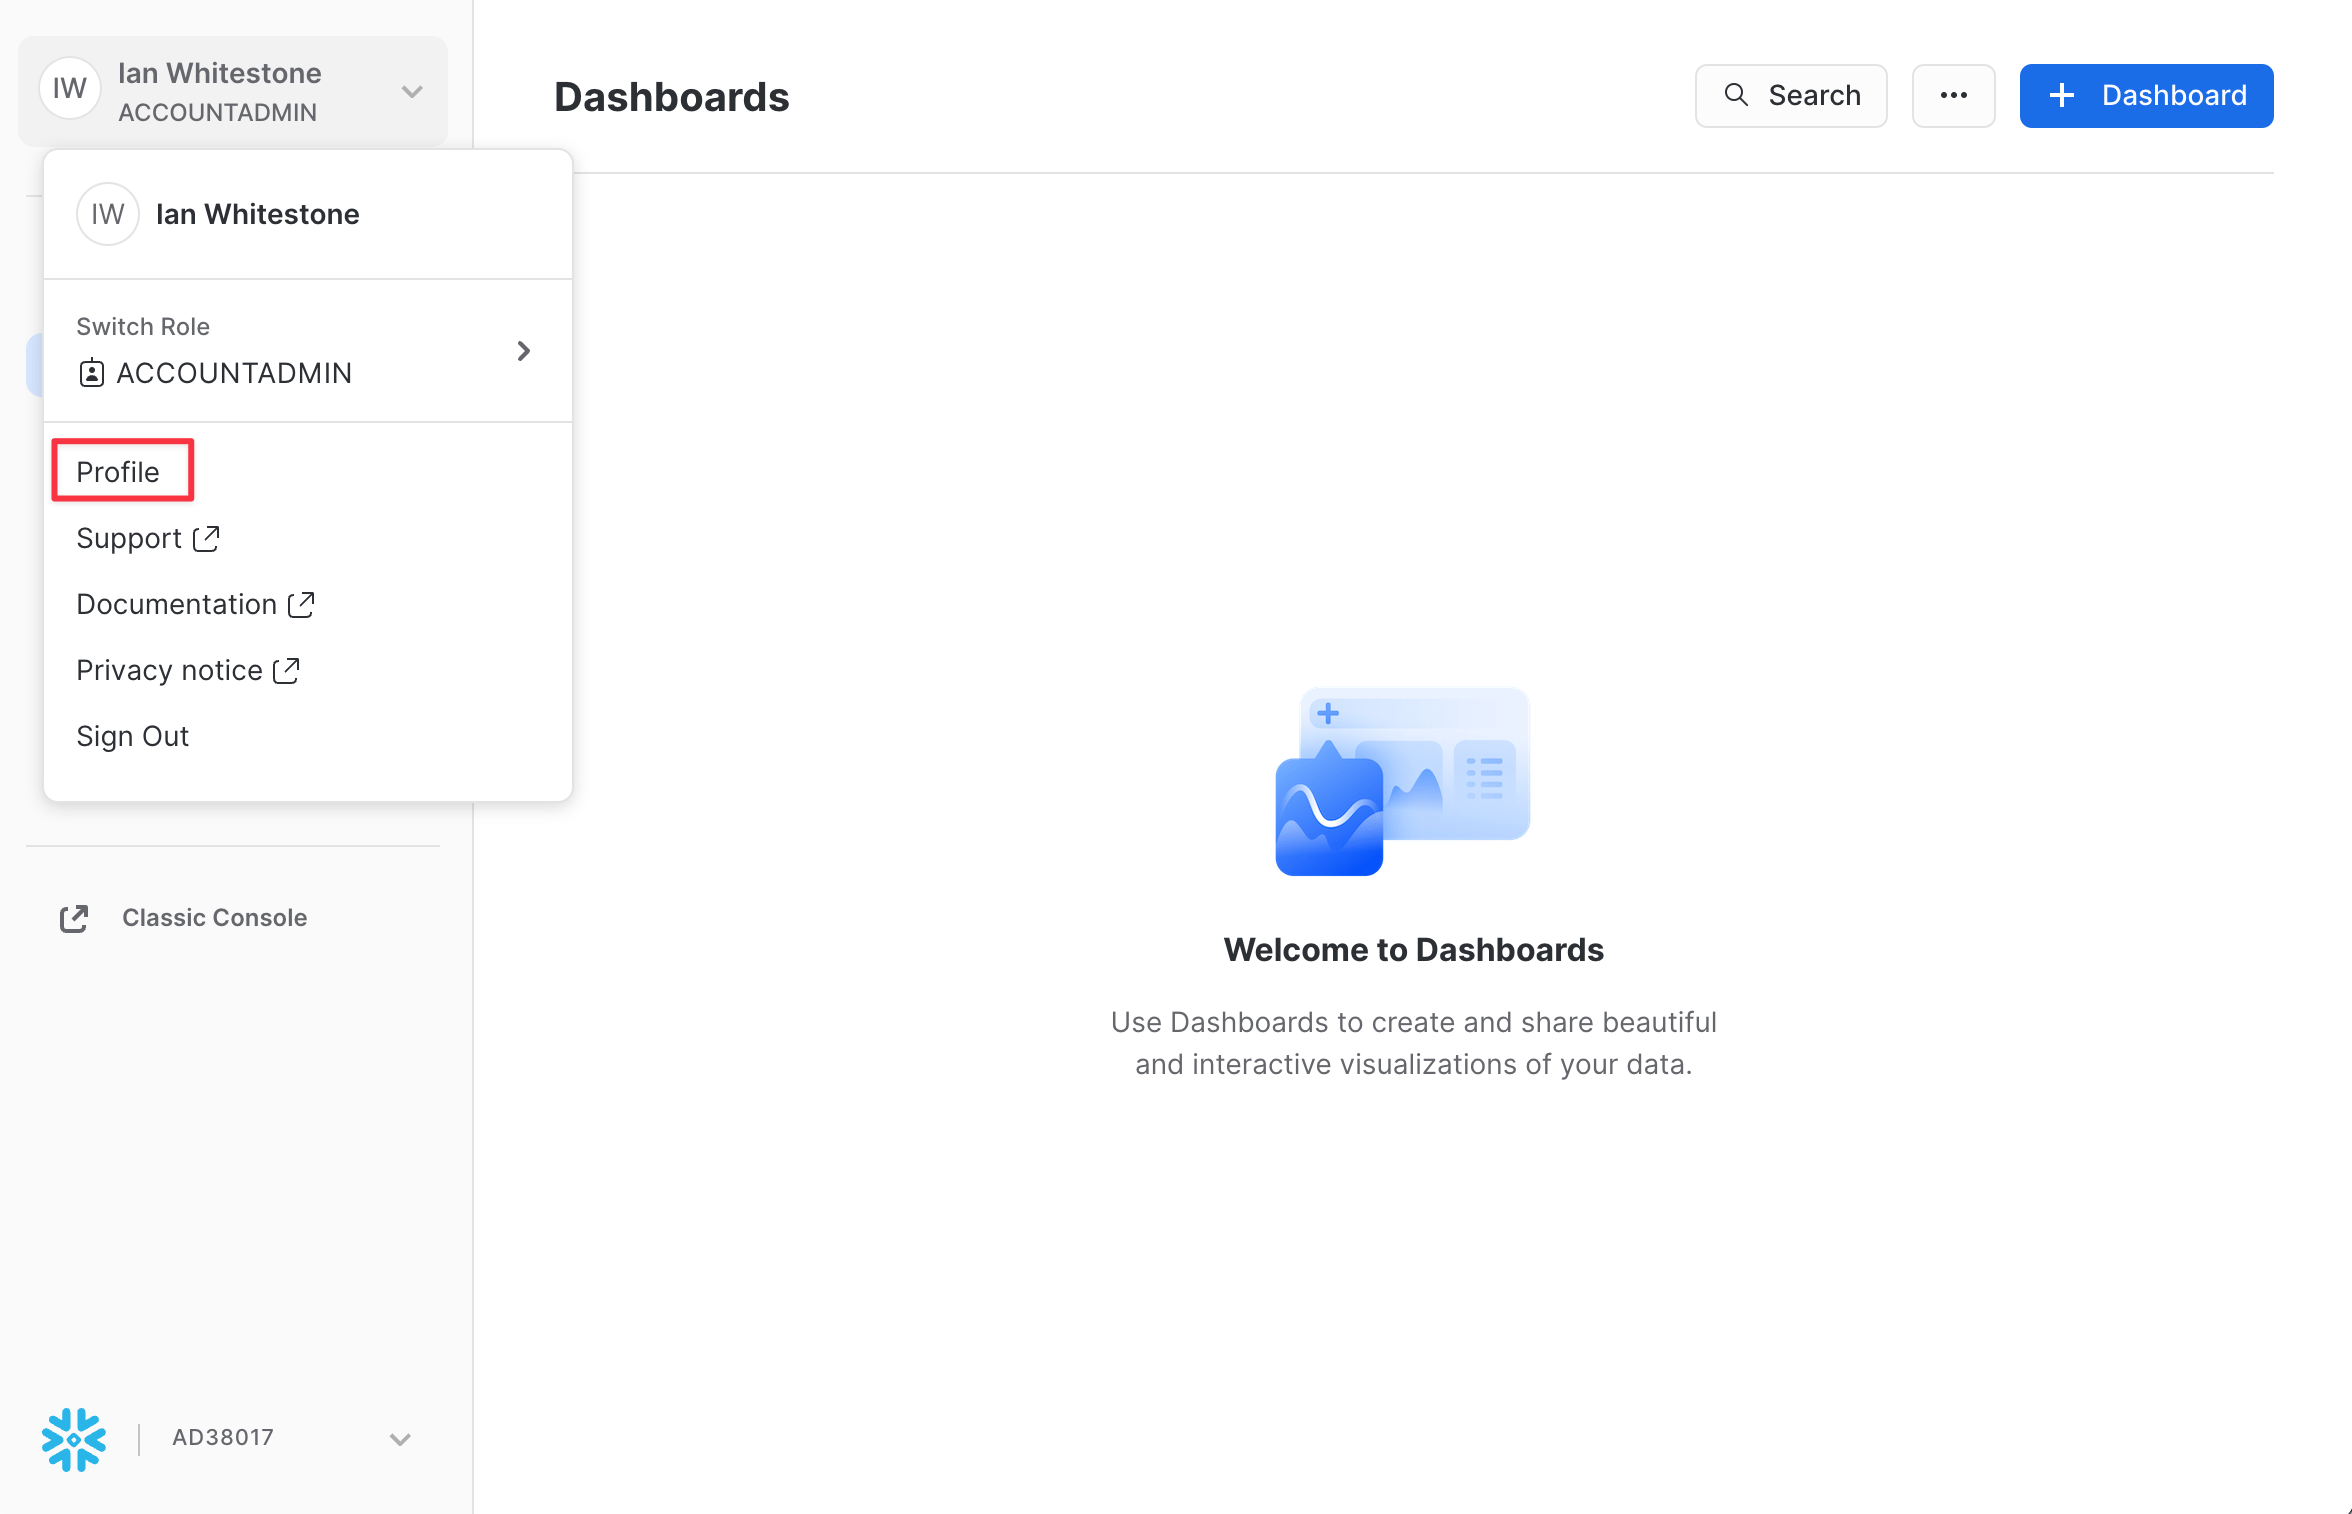Open Profile from the user menu
Image resolution: width=2352 pixels, height=1514 pixels.
click(x=118, y=471)
